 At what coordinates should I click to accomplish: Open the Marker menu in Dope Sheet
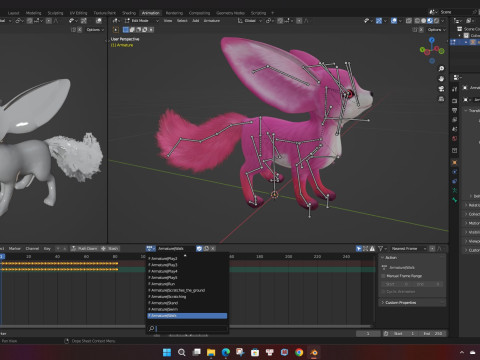[15, 249]
